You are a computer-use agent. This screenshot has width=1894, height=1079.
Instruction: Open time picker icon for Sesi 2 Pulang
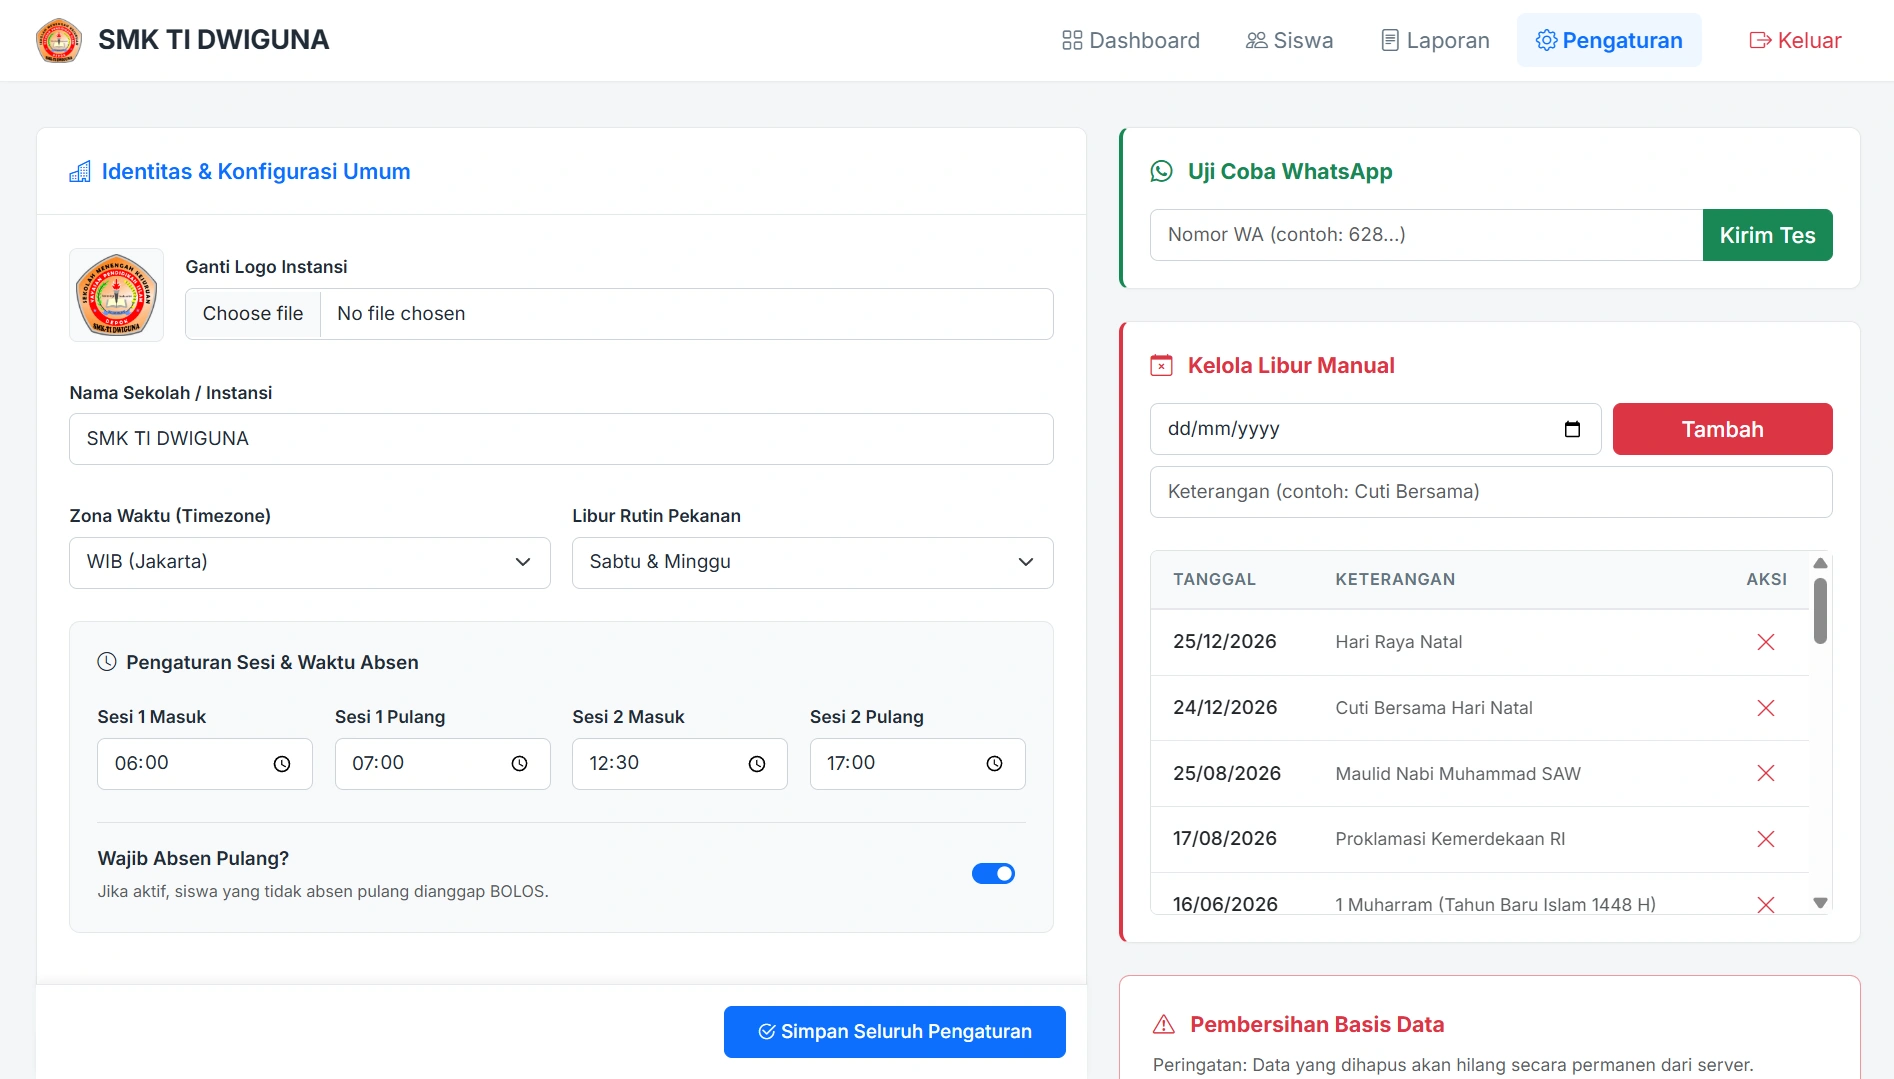pyautogui.click(x=994, y=764)
